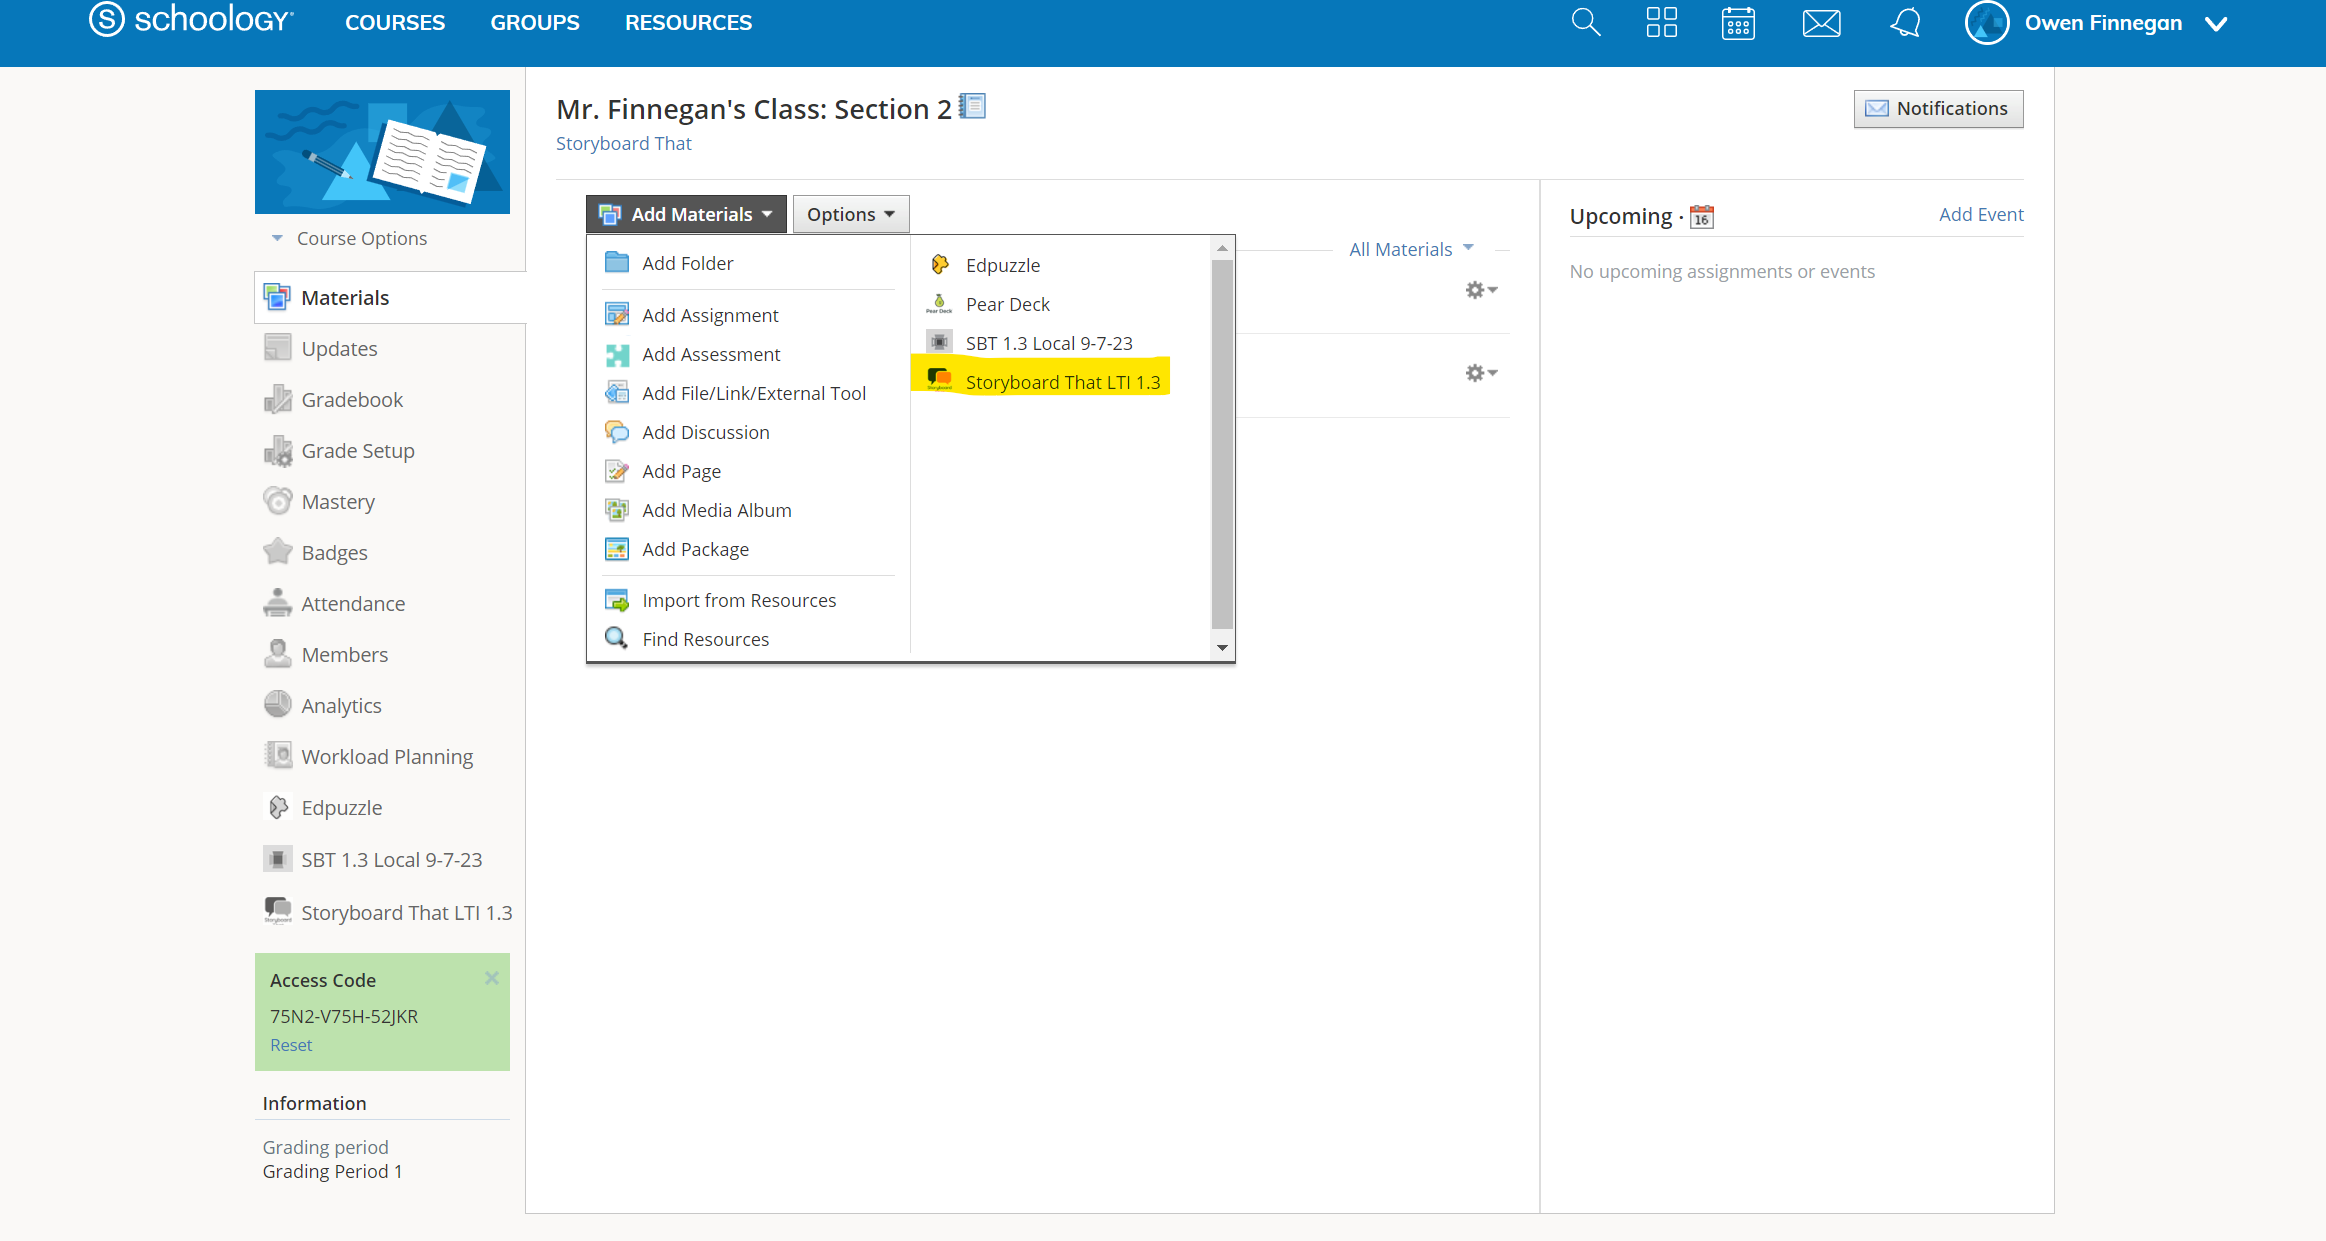Open the Options dropdown
Image resolution: width=2326 pixels, height=1241 pixels.
coord(851,214)
